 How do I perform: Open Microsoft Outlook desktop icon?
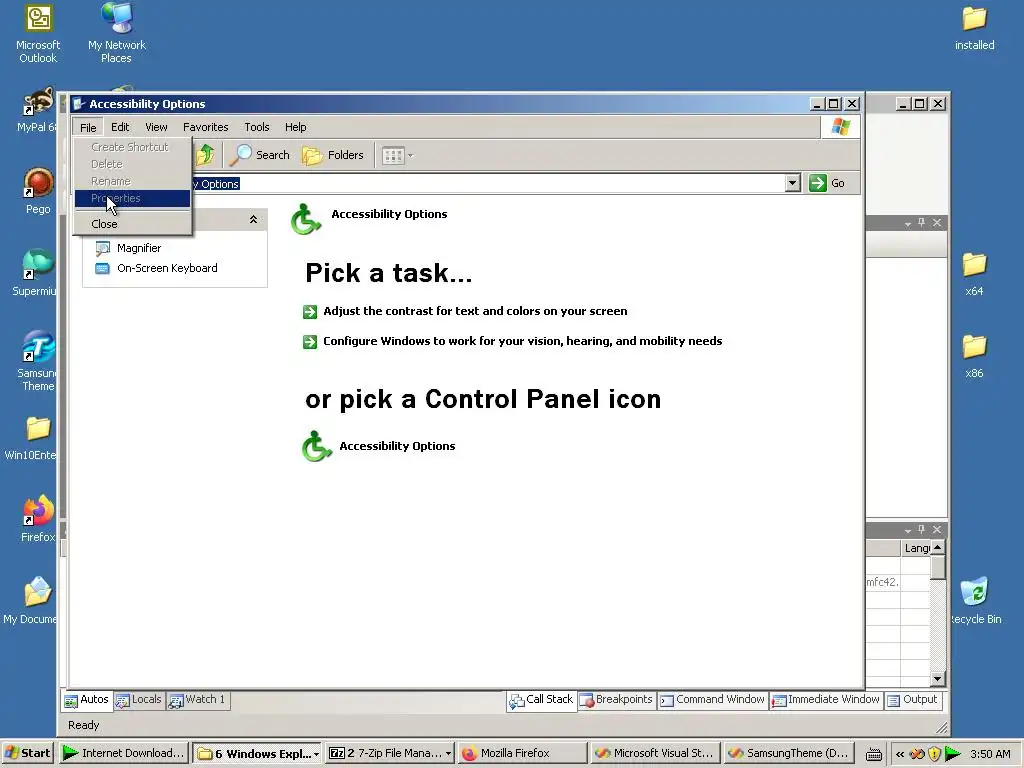click(x=38, y=33)
